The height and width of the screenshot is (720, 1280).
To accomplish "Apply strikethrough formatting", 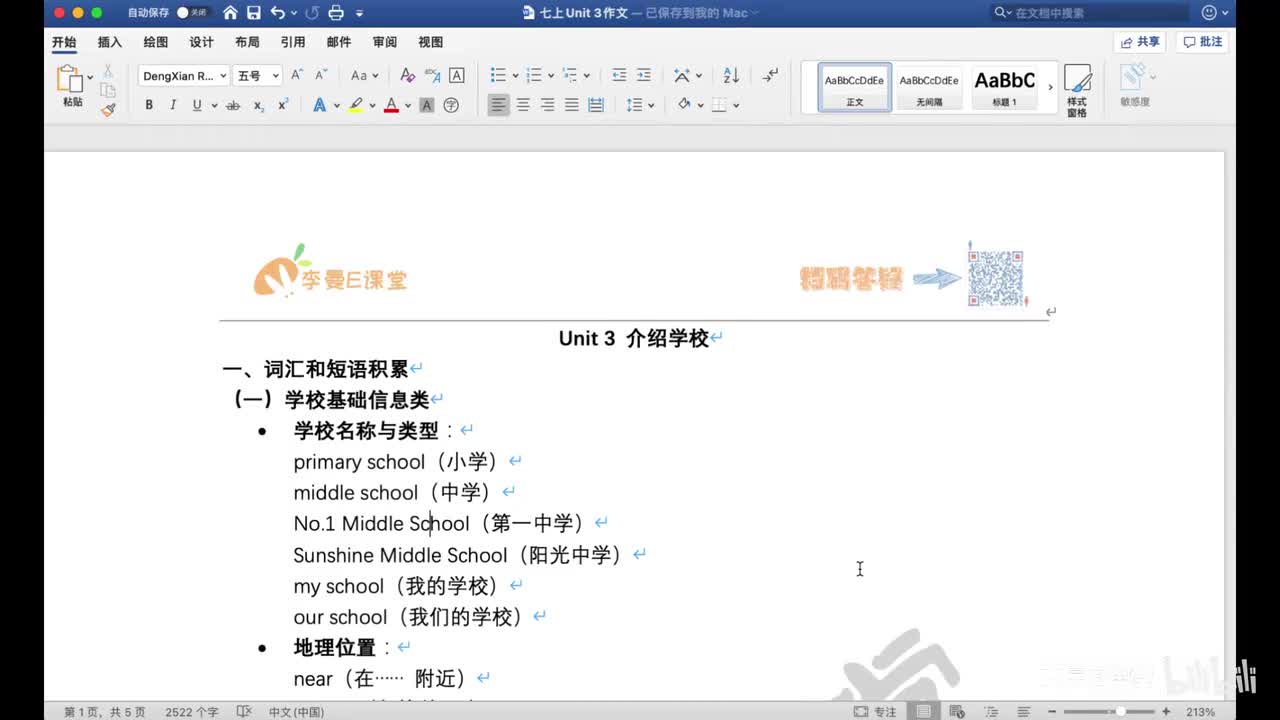I will (x=233, y=105).
